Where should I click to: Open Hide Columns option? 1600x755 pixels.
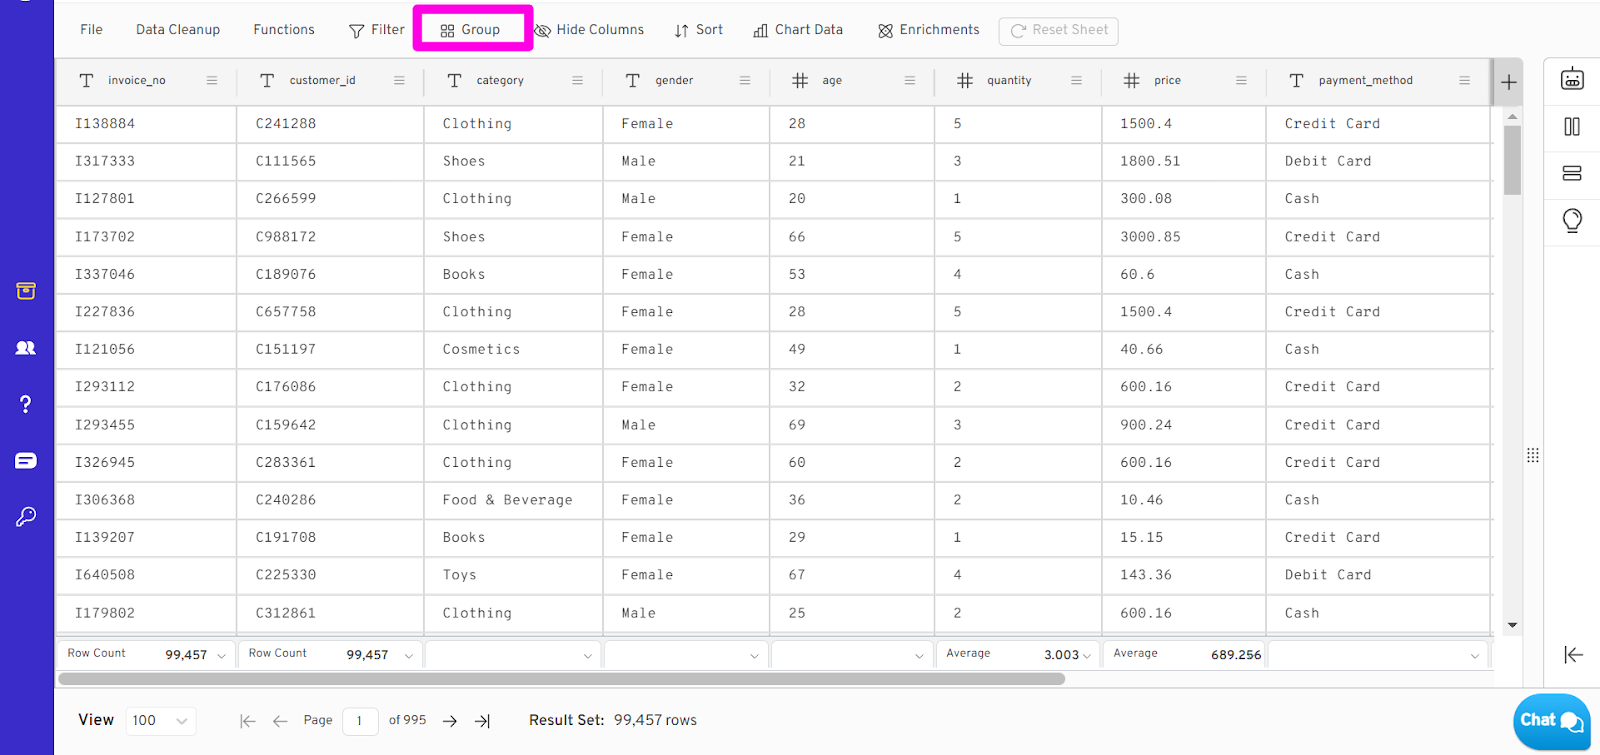point(589,30)
